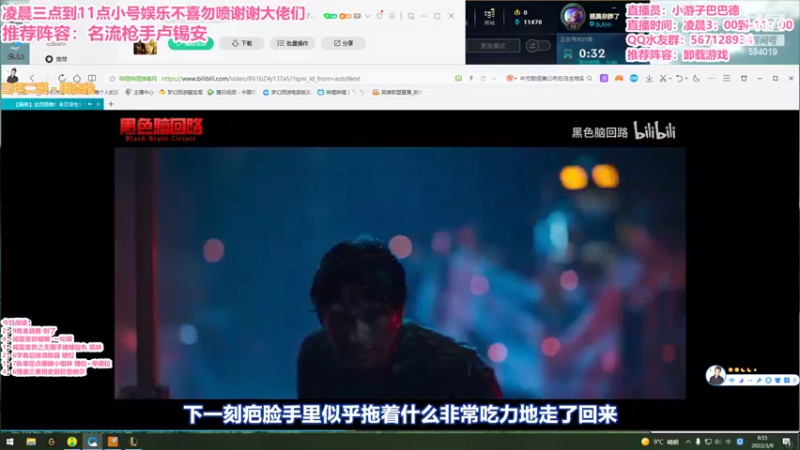Expand the top window dropdown chevron

(x=367, y=16)
